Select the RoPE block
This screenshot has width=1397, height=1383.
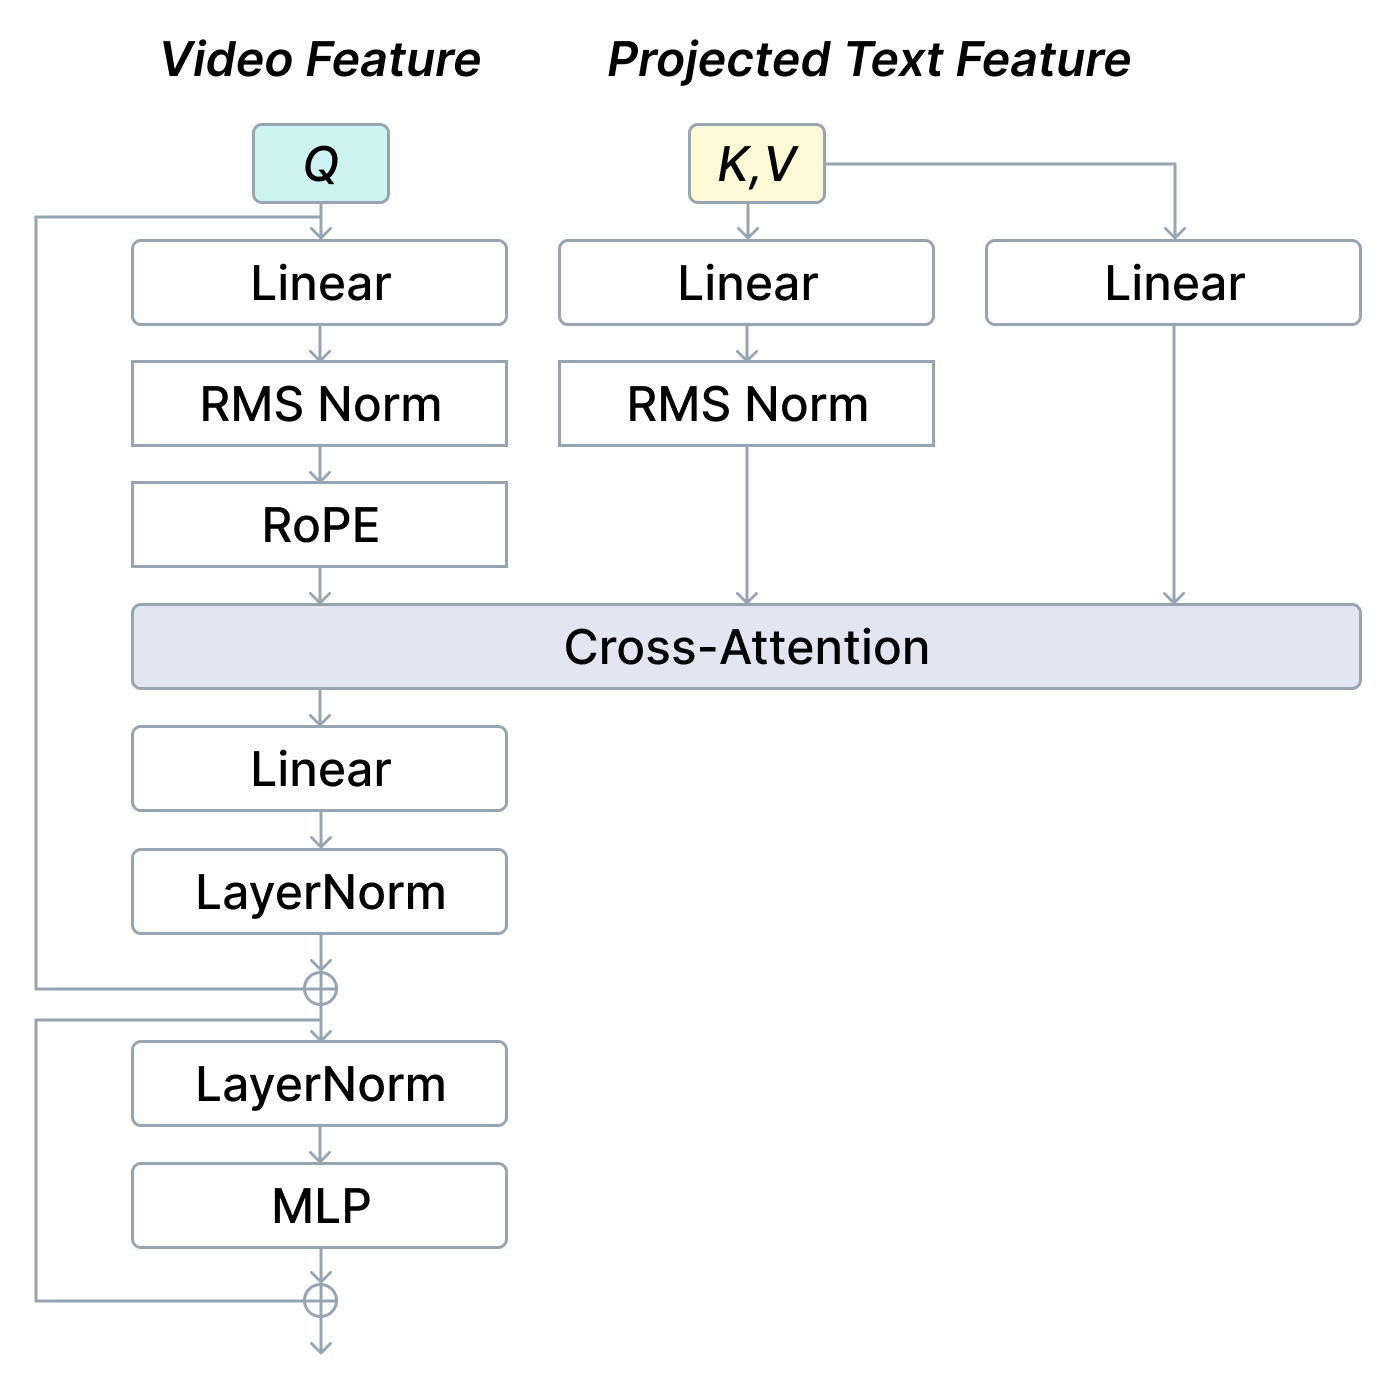pyautogui.click(x=320, y=525)
